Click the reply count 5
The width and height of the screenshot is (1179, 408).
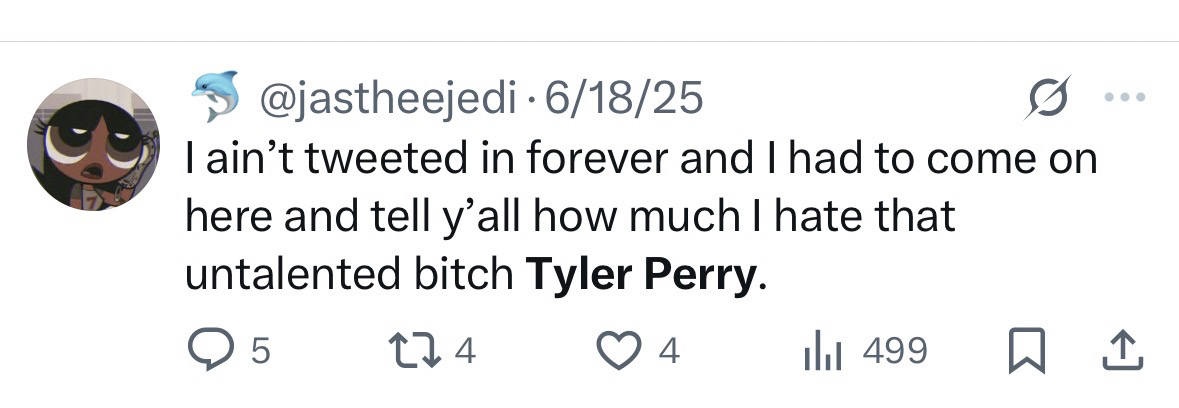[x=260, y=352]
